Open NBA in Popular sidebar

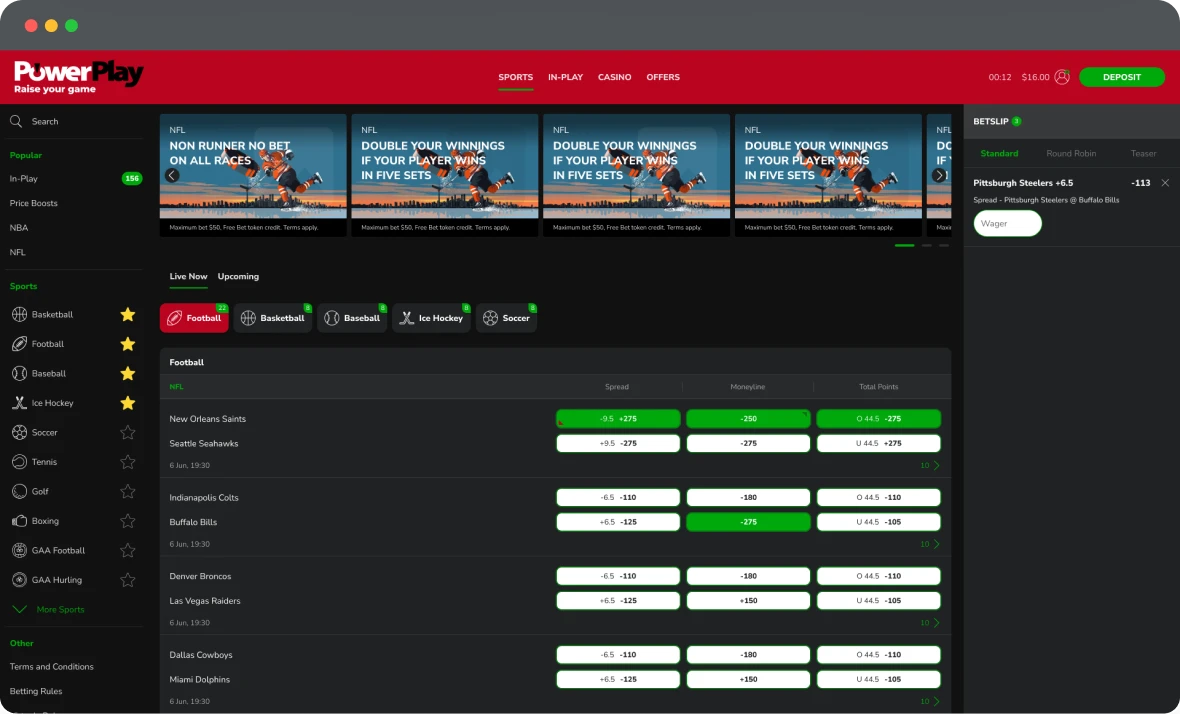19,228
